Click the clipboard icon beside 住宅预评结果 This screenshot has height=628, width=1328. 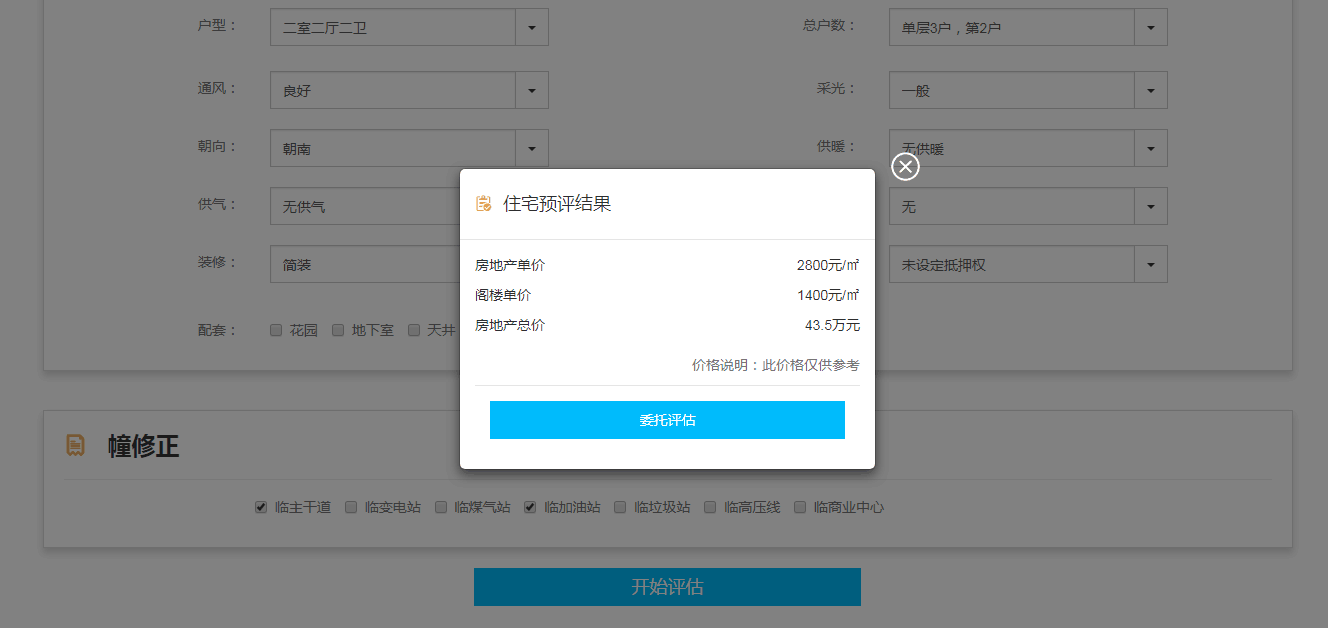point(484,204)
